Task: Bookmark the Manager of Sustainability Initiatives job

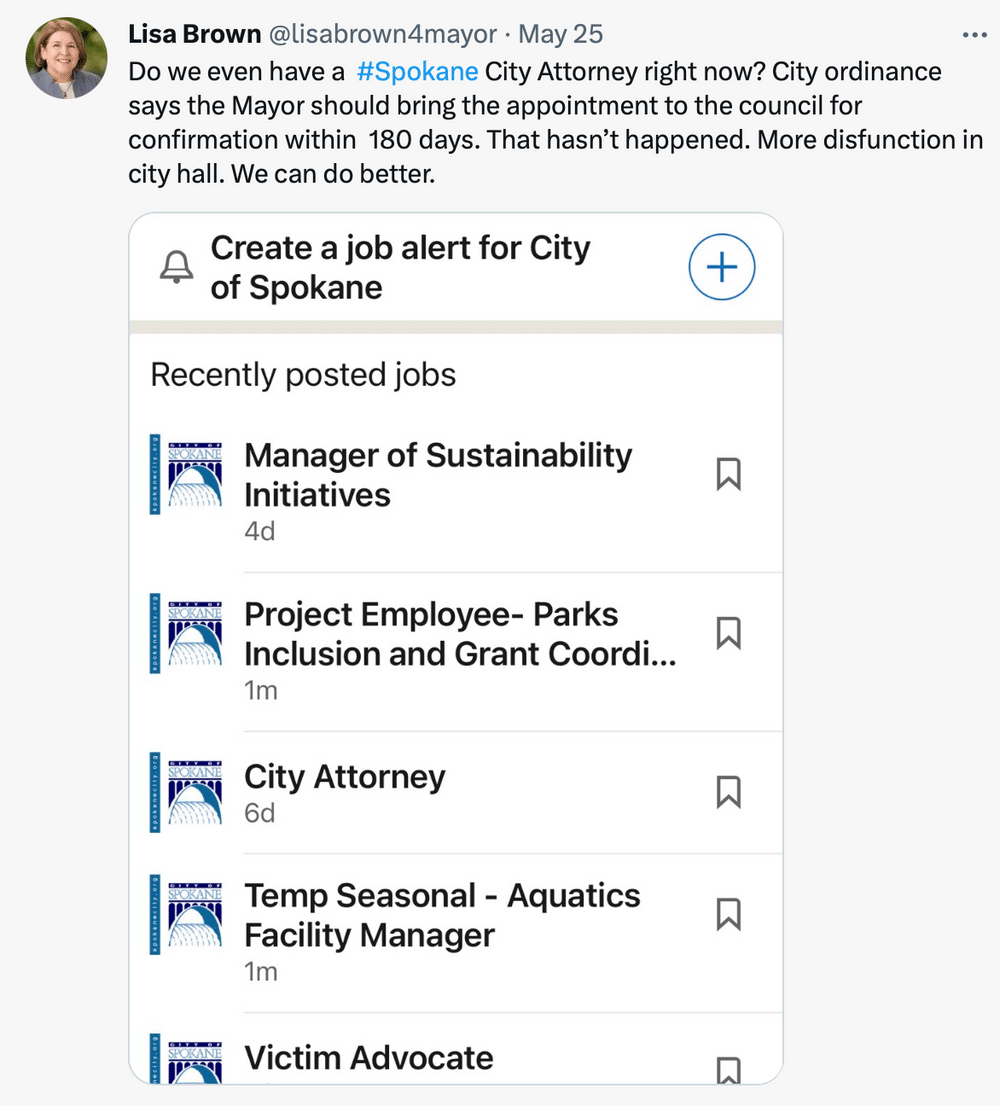Action: [x=729, y=474]
